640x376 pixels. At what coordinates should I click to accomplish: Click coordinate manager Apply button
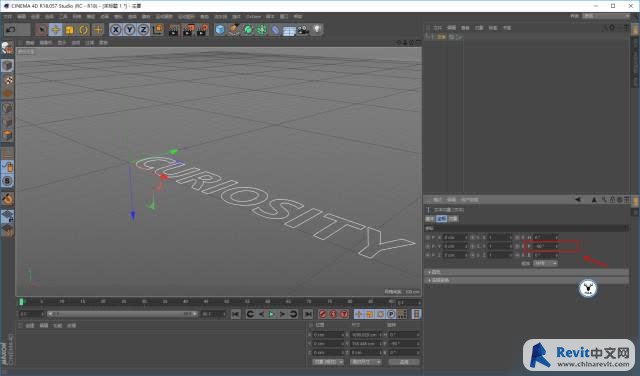[x=404, y=362]
